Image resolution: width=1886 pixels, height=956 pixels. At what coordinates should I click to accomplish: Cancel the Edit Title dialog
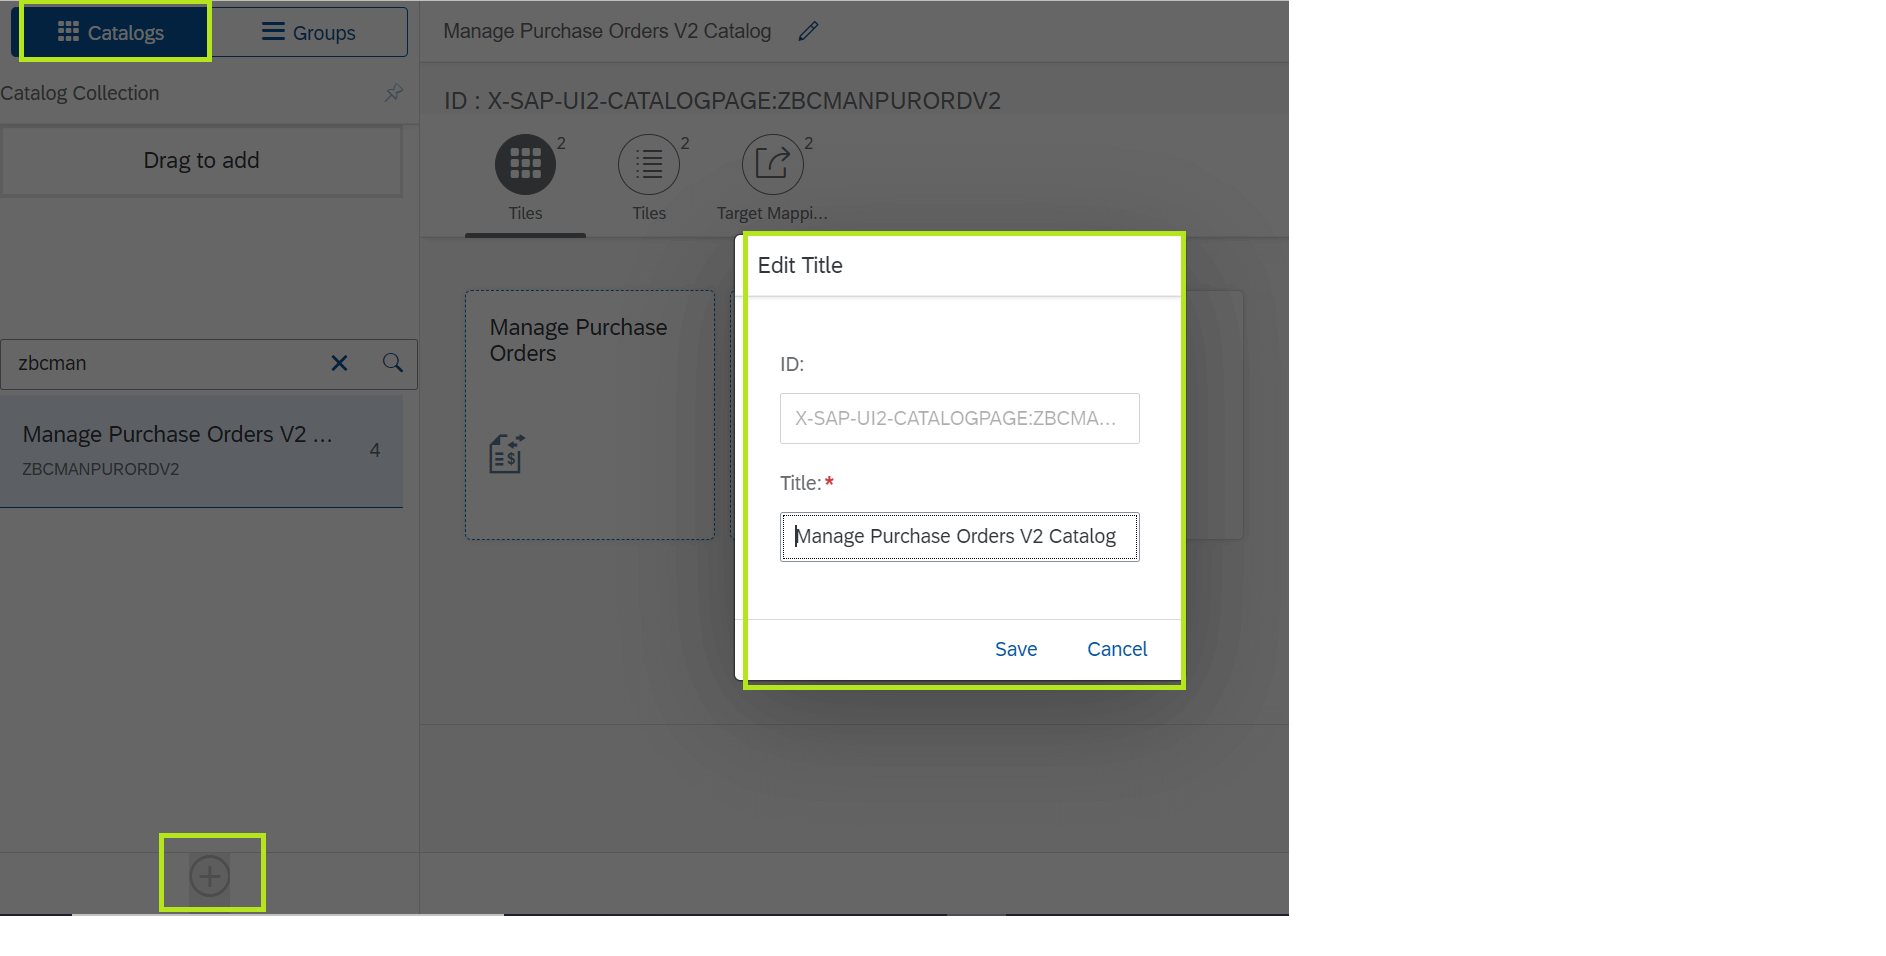[1116, 648]
